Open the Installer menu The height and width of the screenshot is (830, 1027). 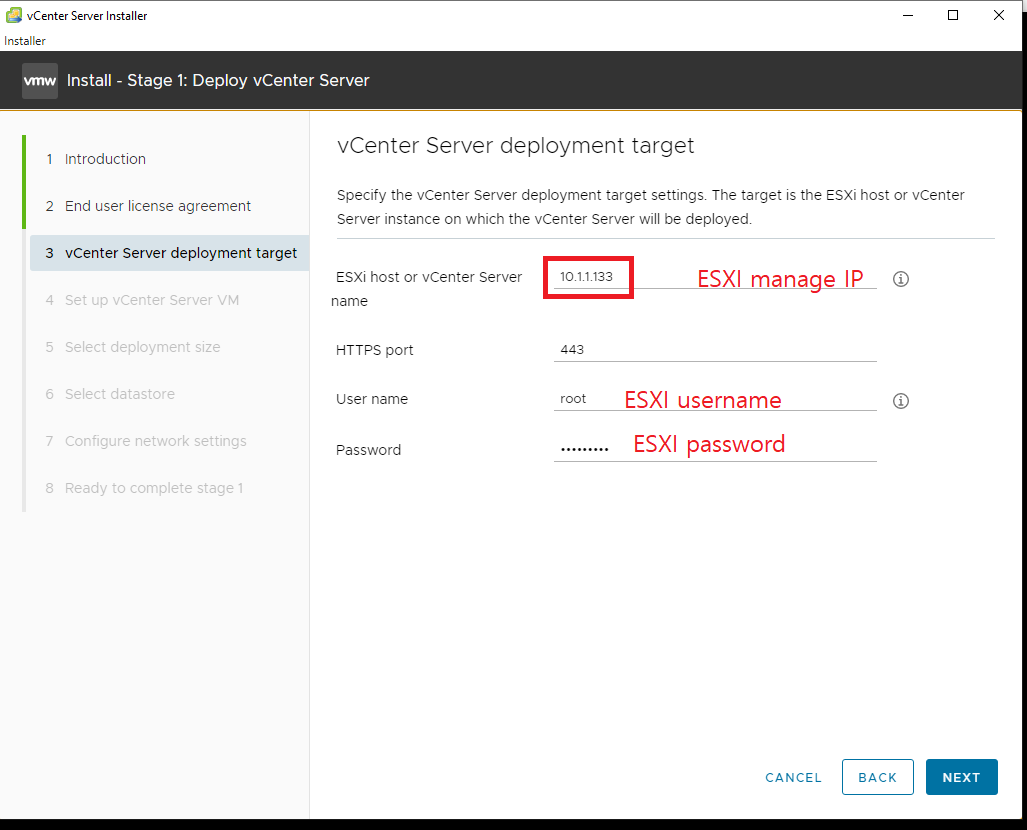(25, 41)
